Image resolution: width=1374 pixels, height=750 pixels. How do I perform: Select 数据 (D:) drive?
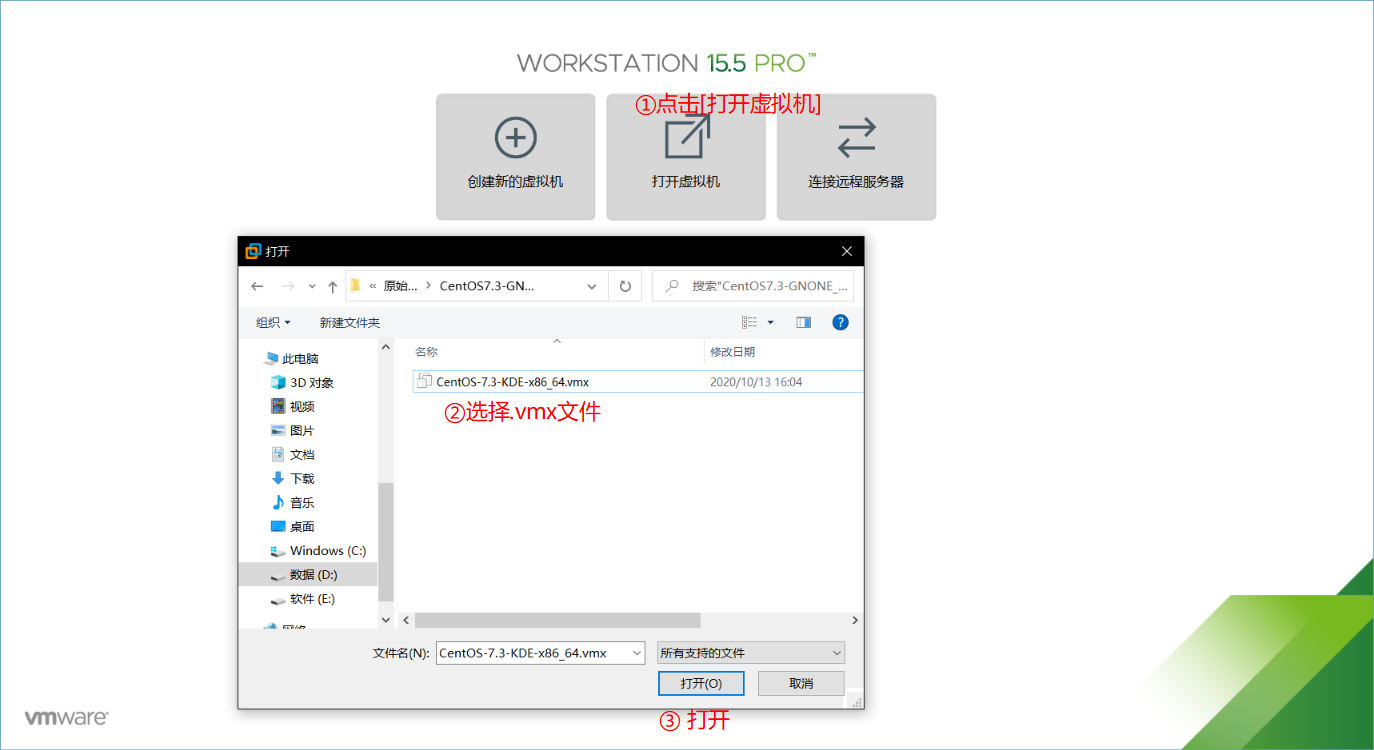coord(308,574)
